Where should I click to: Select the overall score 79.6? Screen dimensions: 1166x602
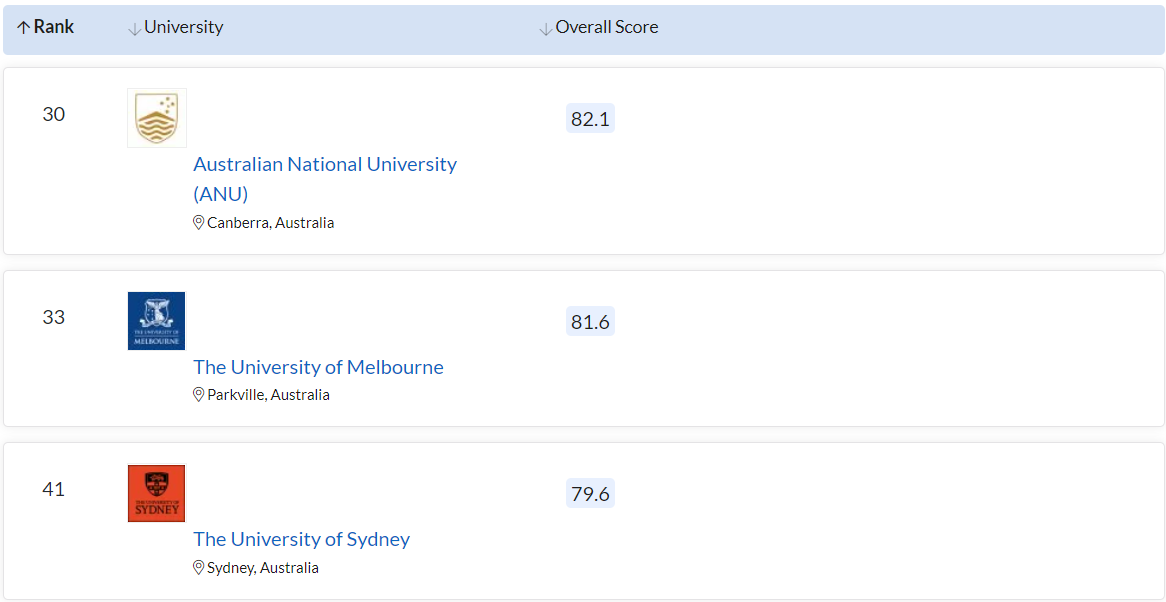(590, 493)
